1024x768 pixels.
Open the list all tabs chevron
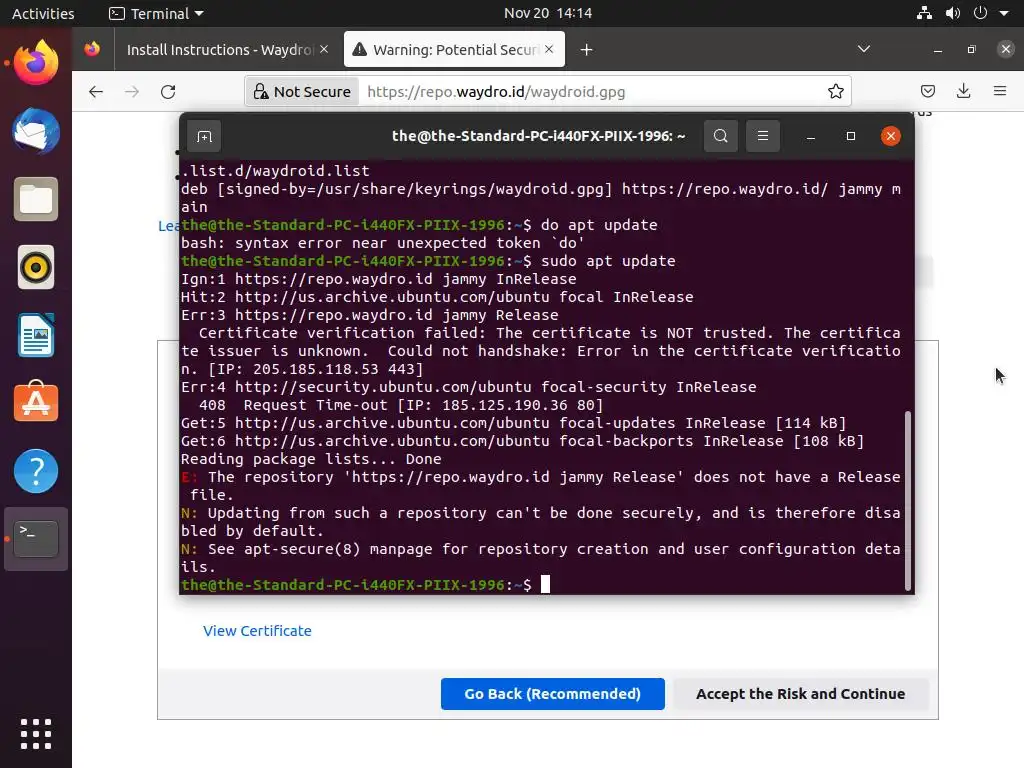863,49
